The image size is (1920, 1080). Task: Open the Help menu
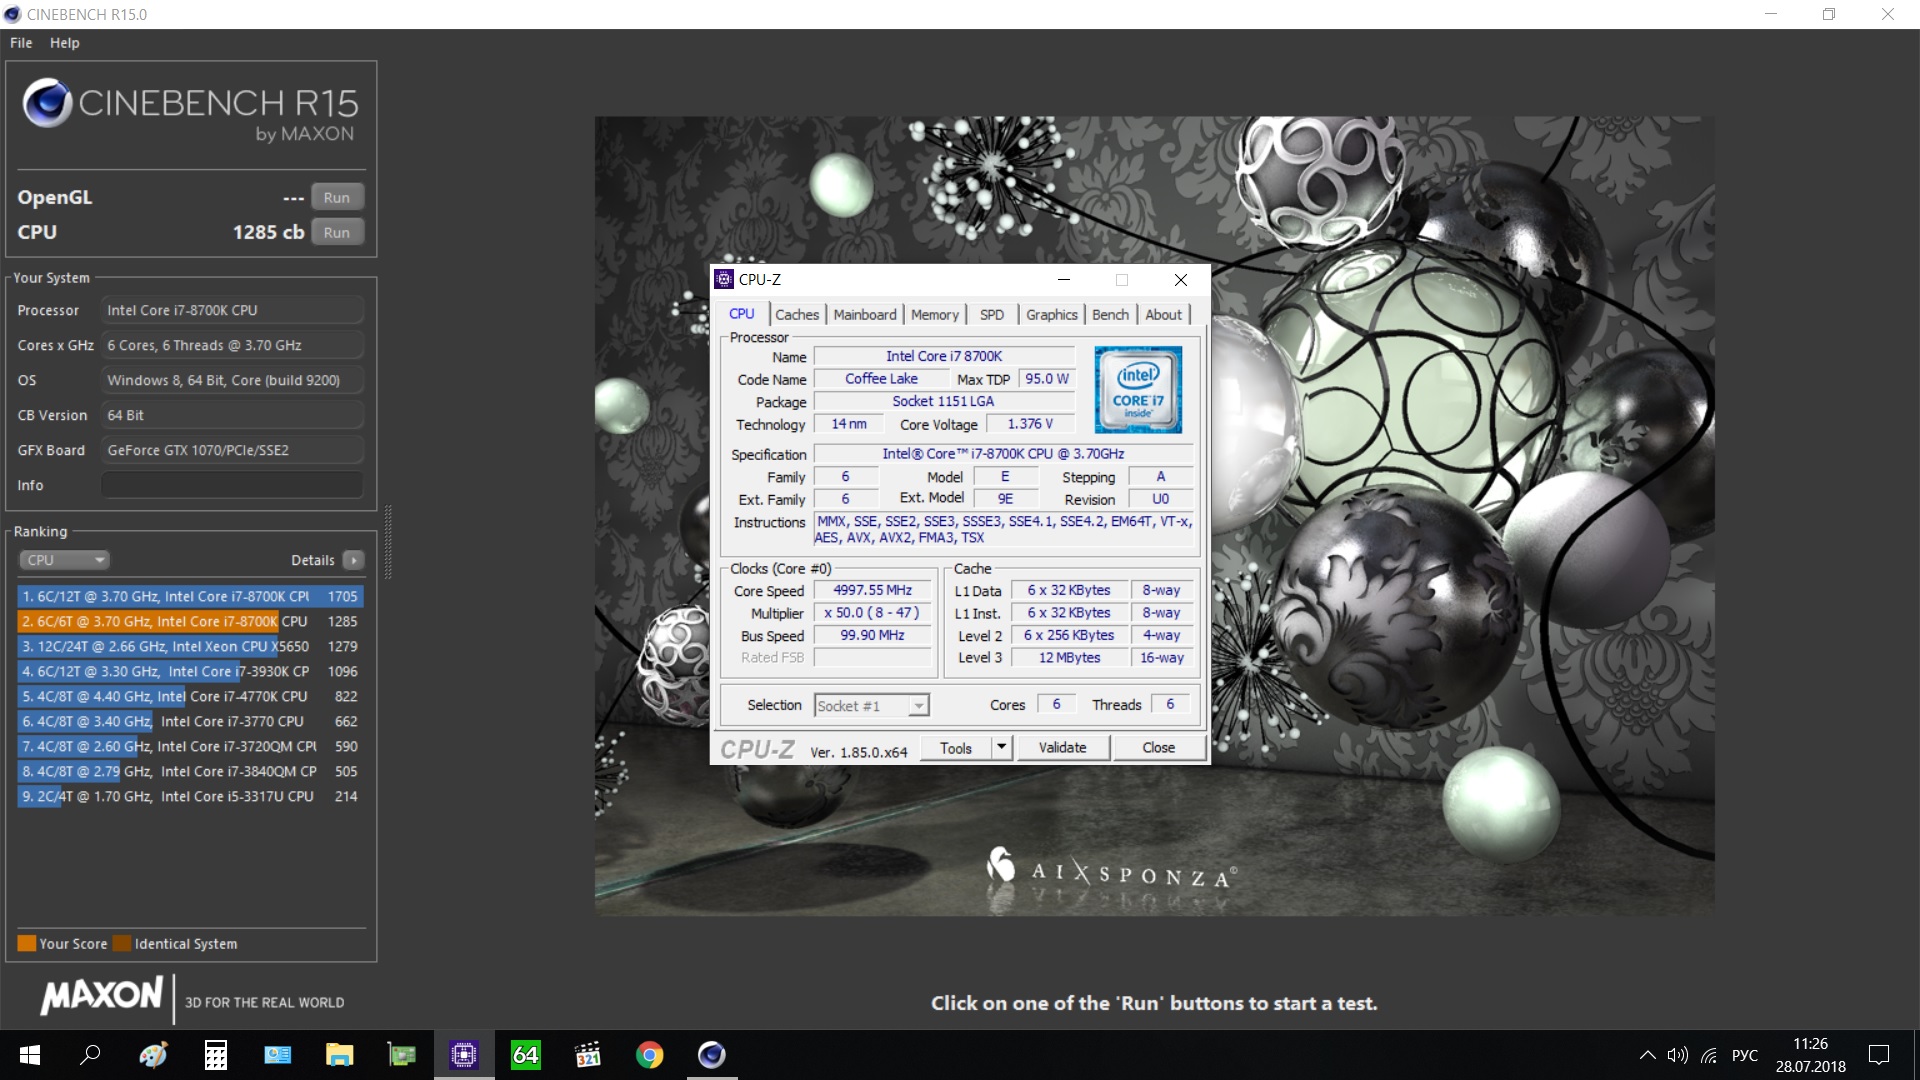[x=64, y=43]
